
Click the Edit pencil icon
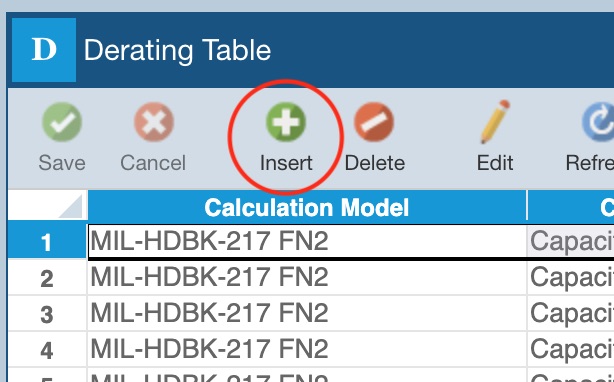[x=495, y=121]
